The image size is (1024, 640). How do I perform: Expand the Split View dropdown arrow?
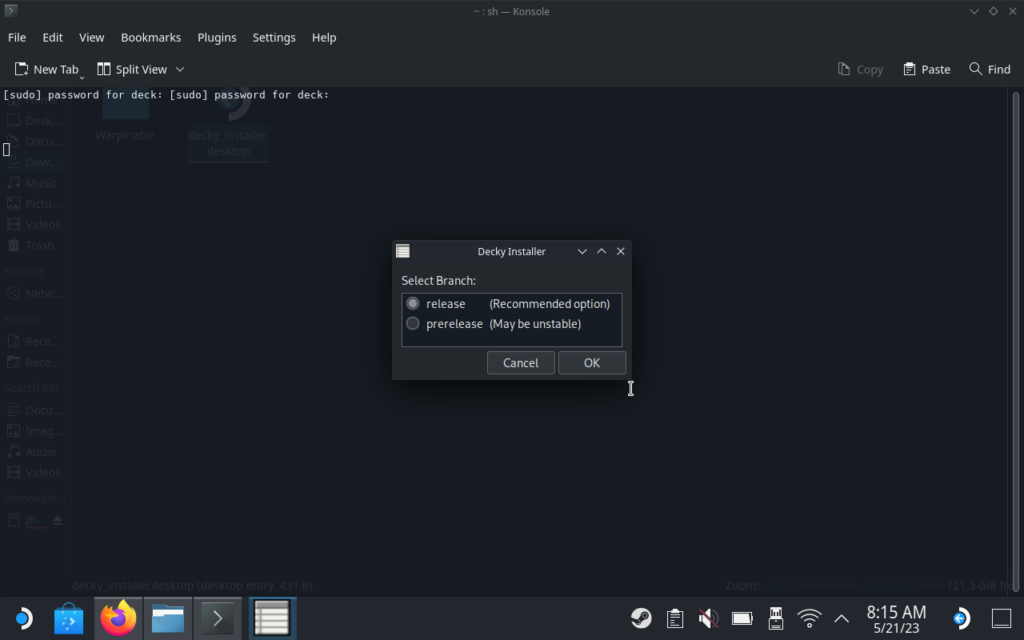pos(180,69)
